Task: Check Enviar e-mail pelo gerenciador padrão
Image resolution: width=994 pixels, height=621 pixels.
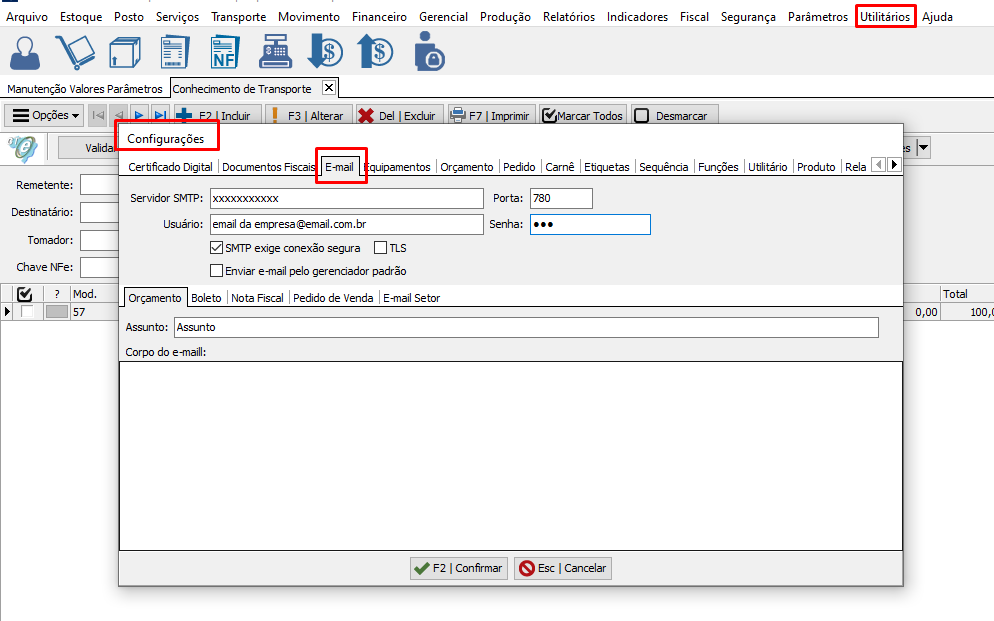Action: (217, 271)
